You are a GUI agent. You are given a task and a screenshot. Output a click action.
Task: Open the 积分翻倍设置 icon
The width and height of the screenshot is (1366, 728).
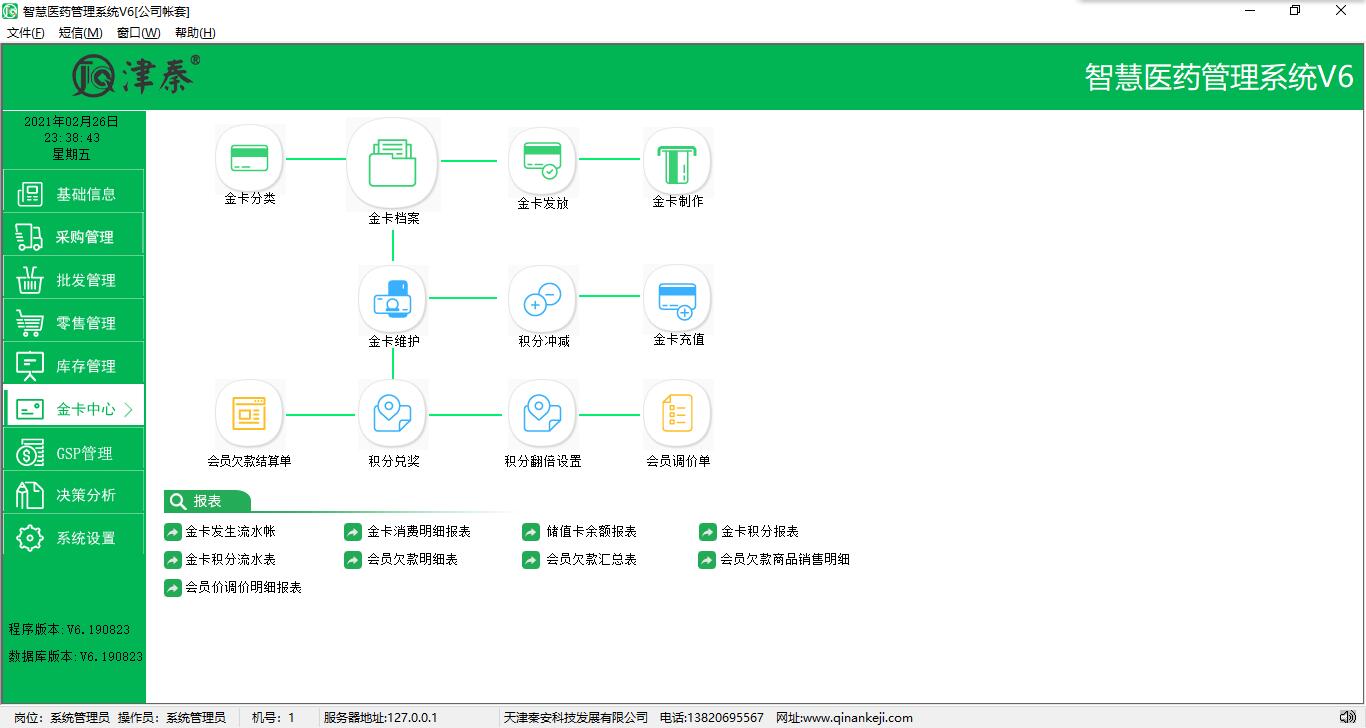tap(542, 414)
